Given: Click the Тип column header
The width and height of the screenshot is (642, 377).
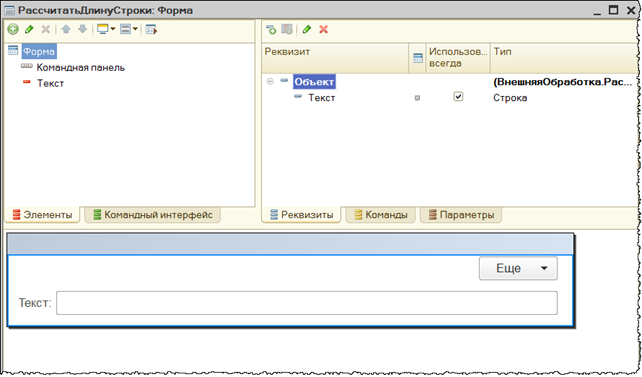Looking at the screenshot, I should 565,58.
